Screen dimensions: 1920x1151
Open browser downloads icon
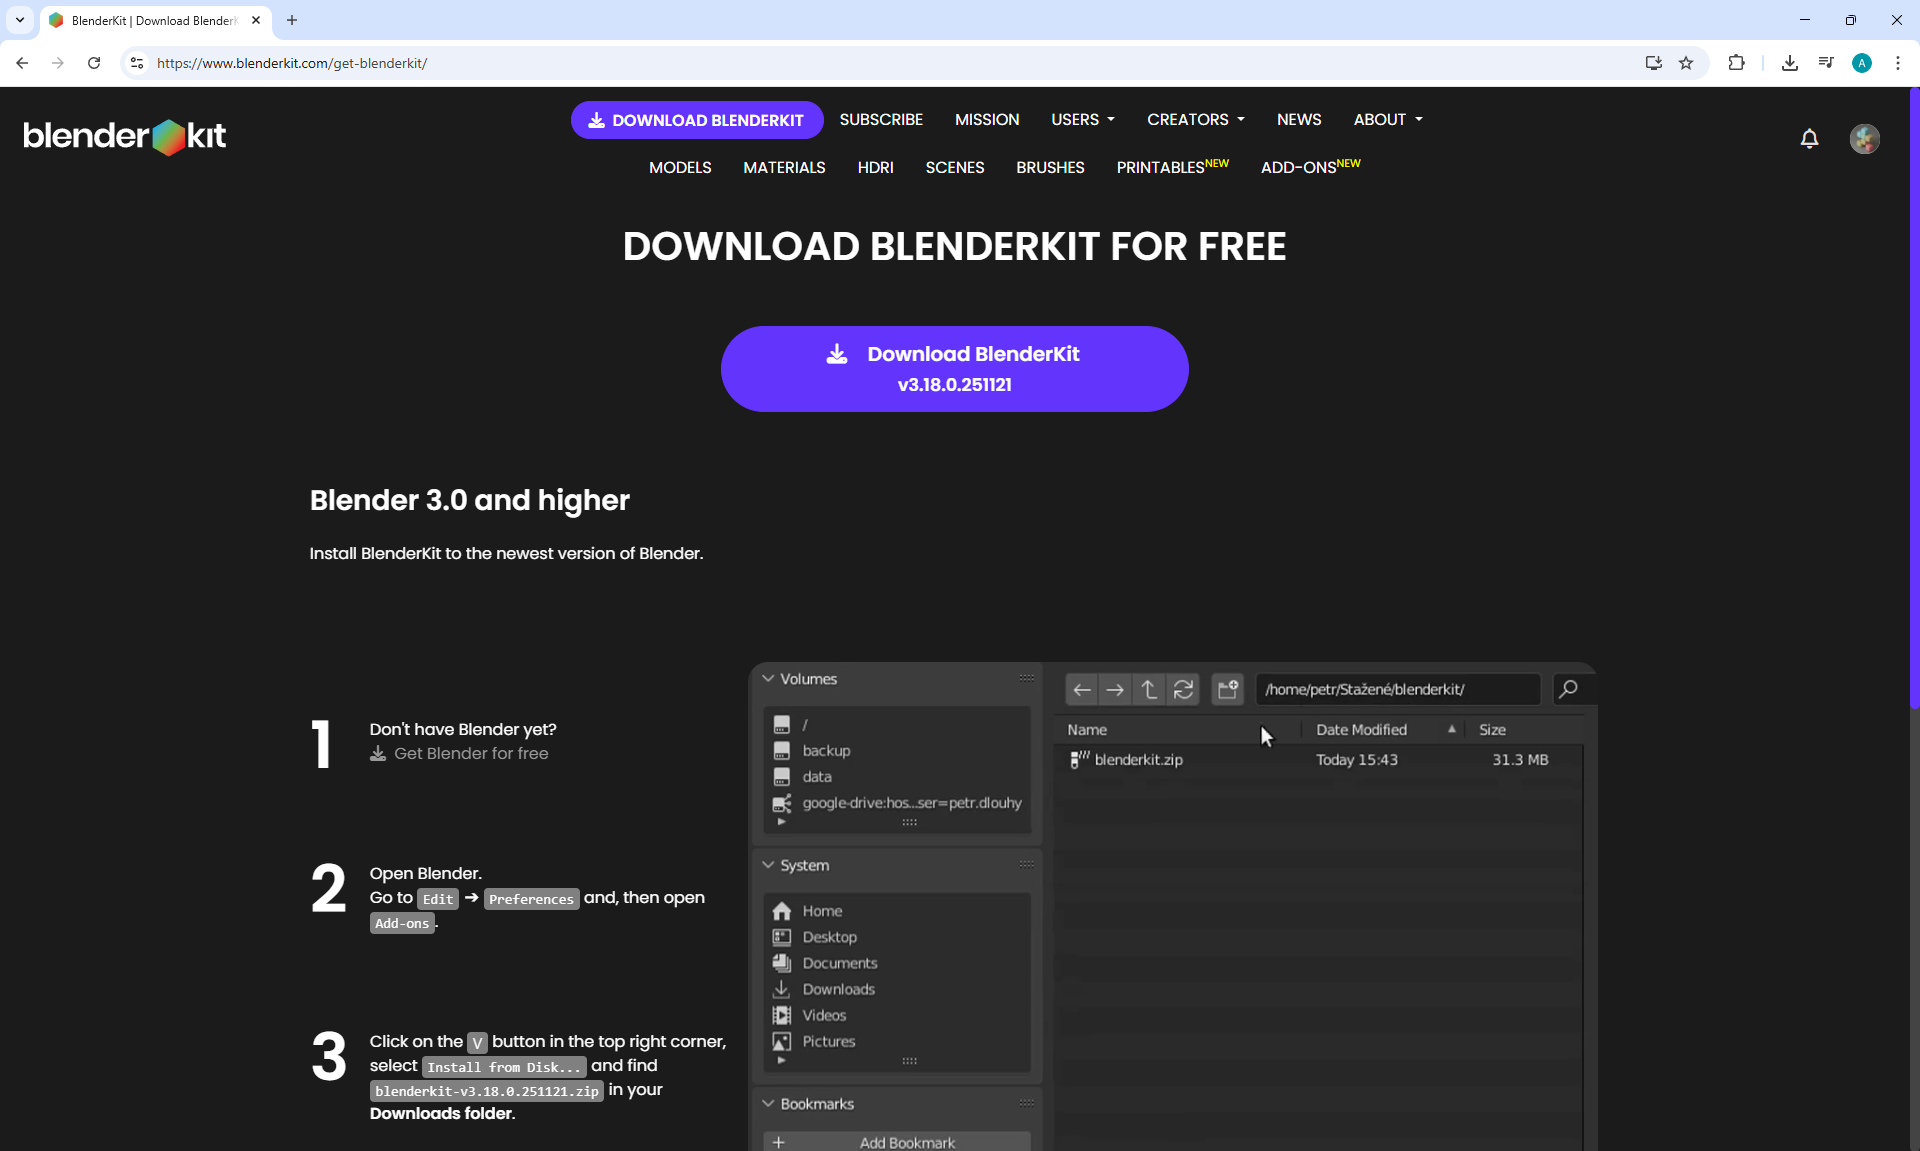(x=1790, y=63)
